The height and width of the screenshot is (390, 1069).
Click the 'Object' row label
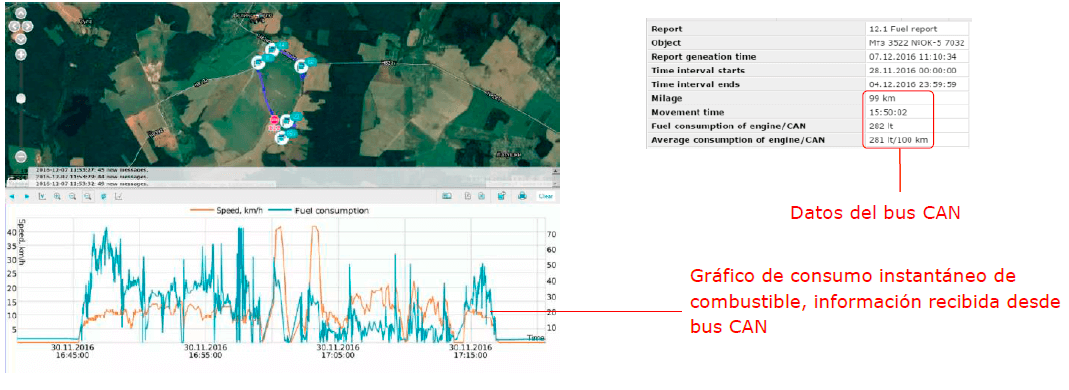pos(667,43)
